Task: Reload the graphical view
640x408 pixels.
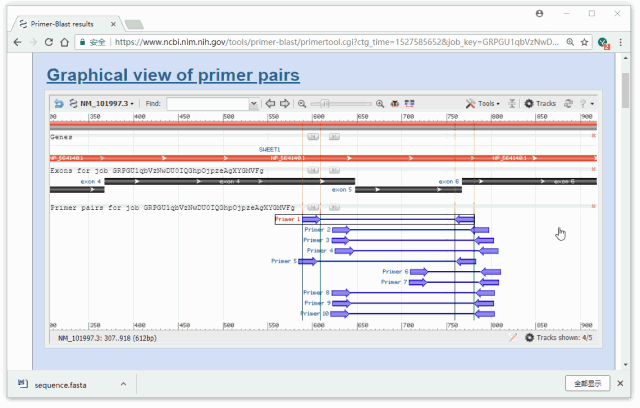Action: [568, 104]
